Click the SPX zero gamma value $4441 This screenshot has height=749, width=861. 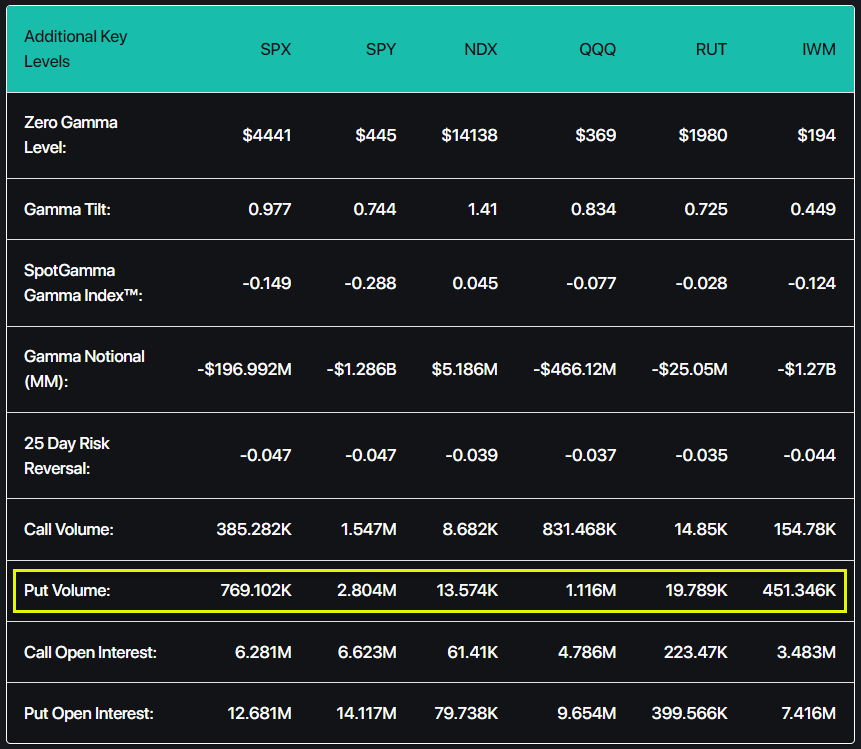(x=266, y=135)
